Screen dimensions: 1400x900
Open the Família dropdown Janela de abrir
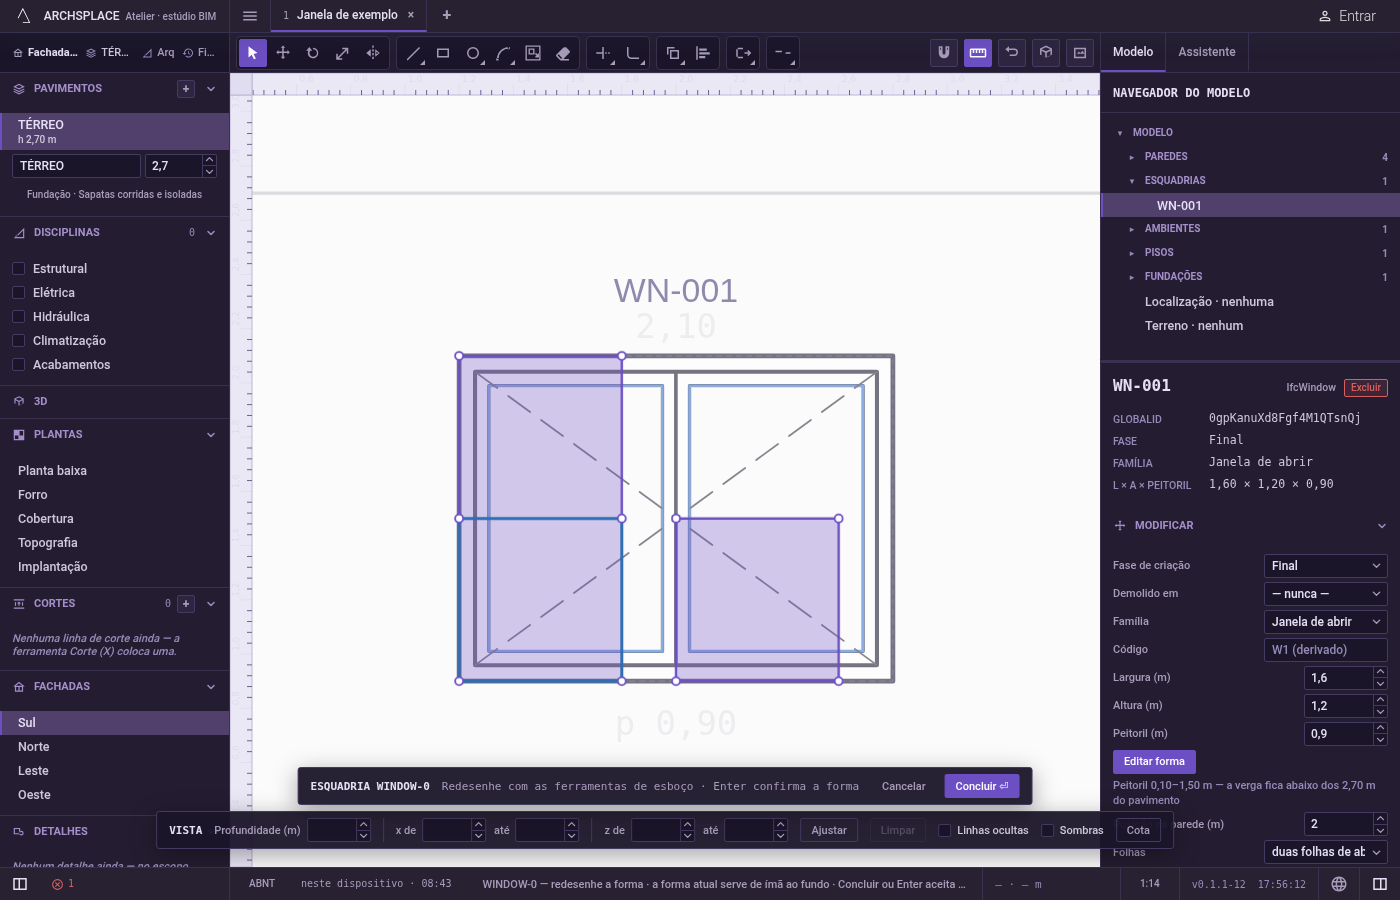[1325, 622]
